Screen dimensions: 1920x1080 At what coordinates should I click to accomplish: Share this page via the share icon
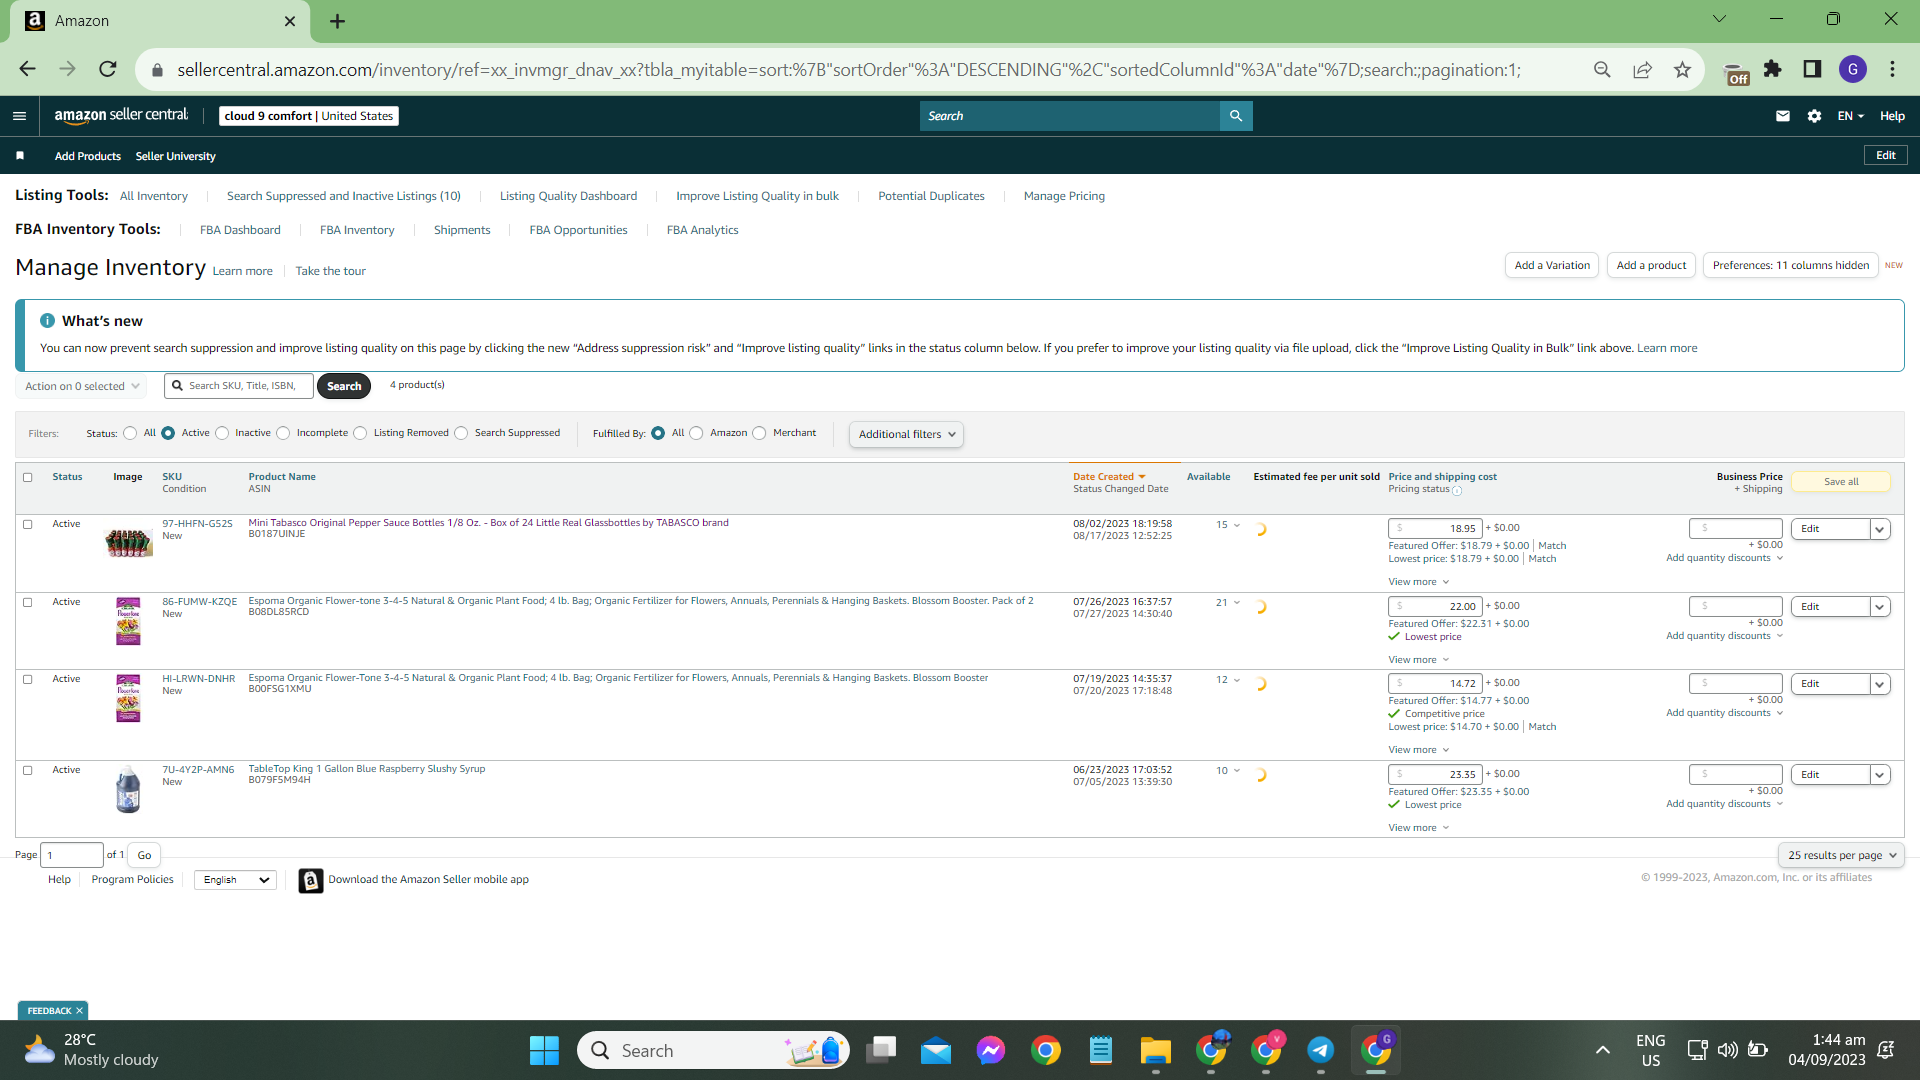click(1643, 69)
